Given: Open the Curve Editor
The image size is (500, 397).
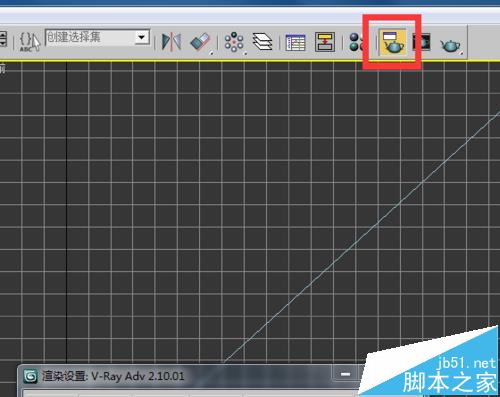Looking at the screenshot, I should pyautogui.click(x=295, y=42).
